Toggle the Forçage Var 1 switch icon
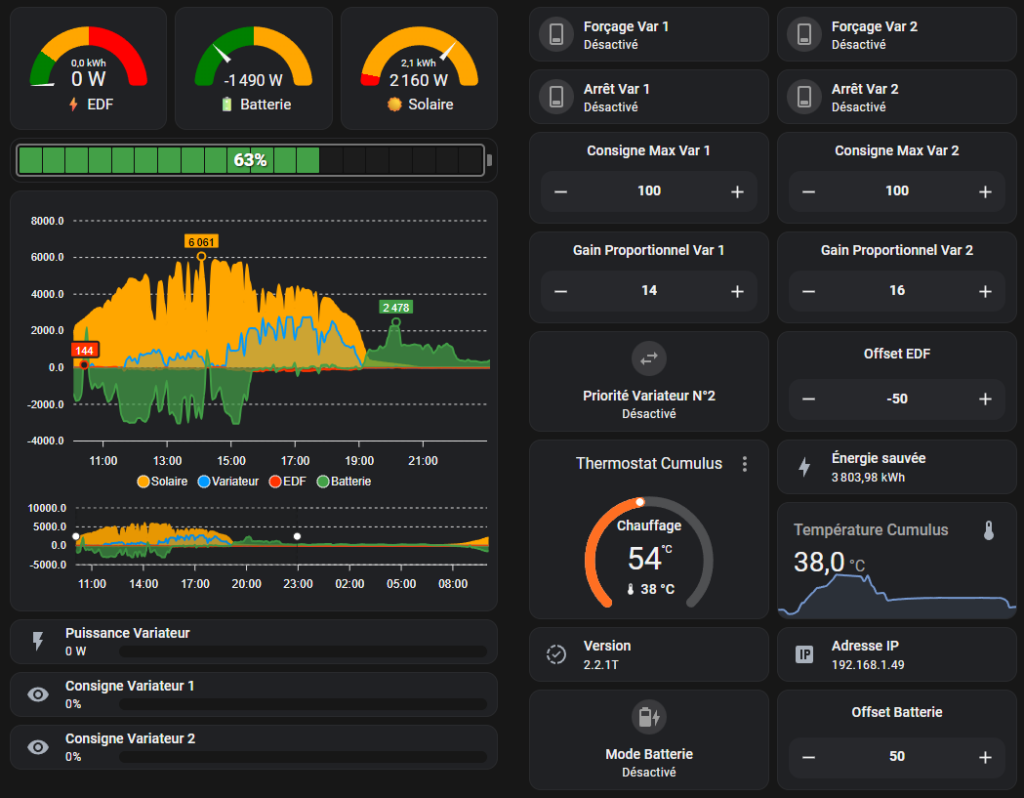Image resolution: width=1024 pixels, height=798 pixels. tap(556, 34)
